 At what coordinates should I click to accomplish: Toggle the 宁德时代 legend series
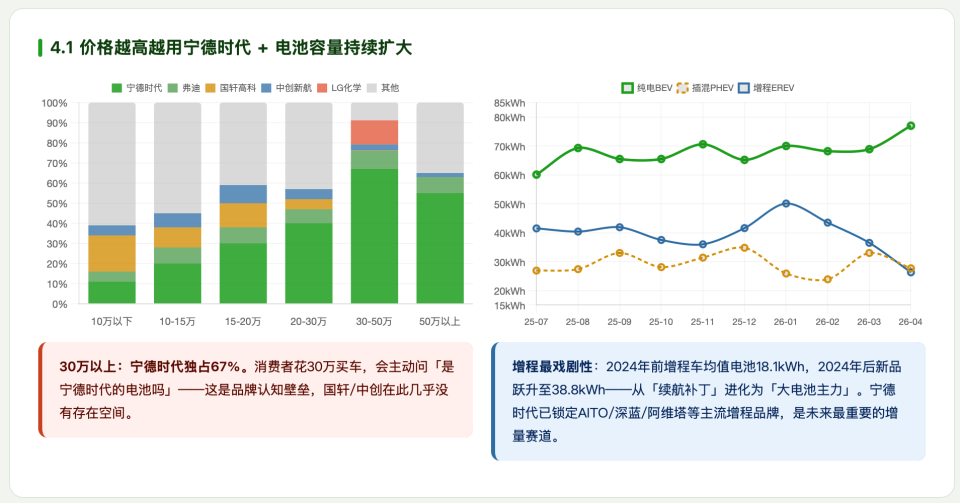pyautogui.click(x=137, y=88)
